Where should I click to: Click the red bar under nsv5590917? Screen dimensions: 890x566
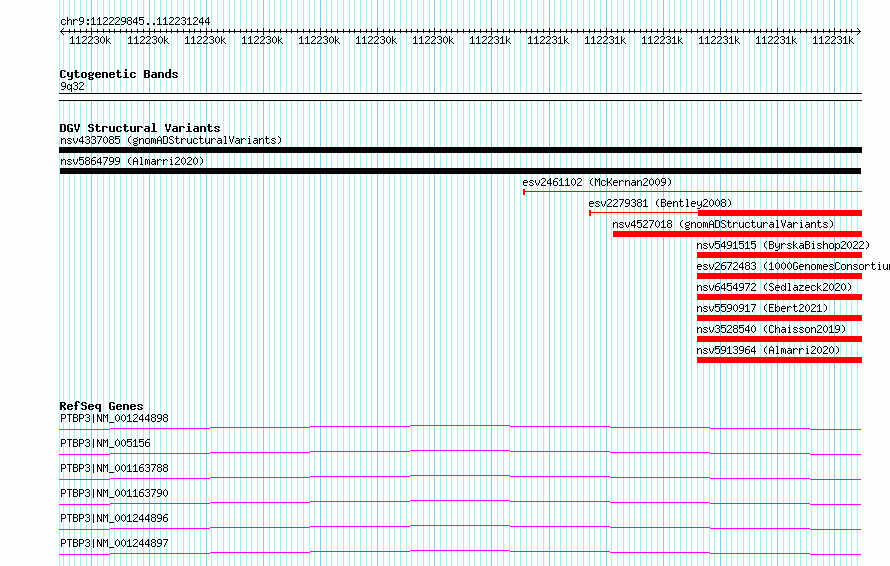[779, 318]
